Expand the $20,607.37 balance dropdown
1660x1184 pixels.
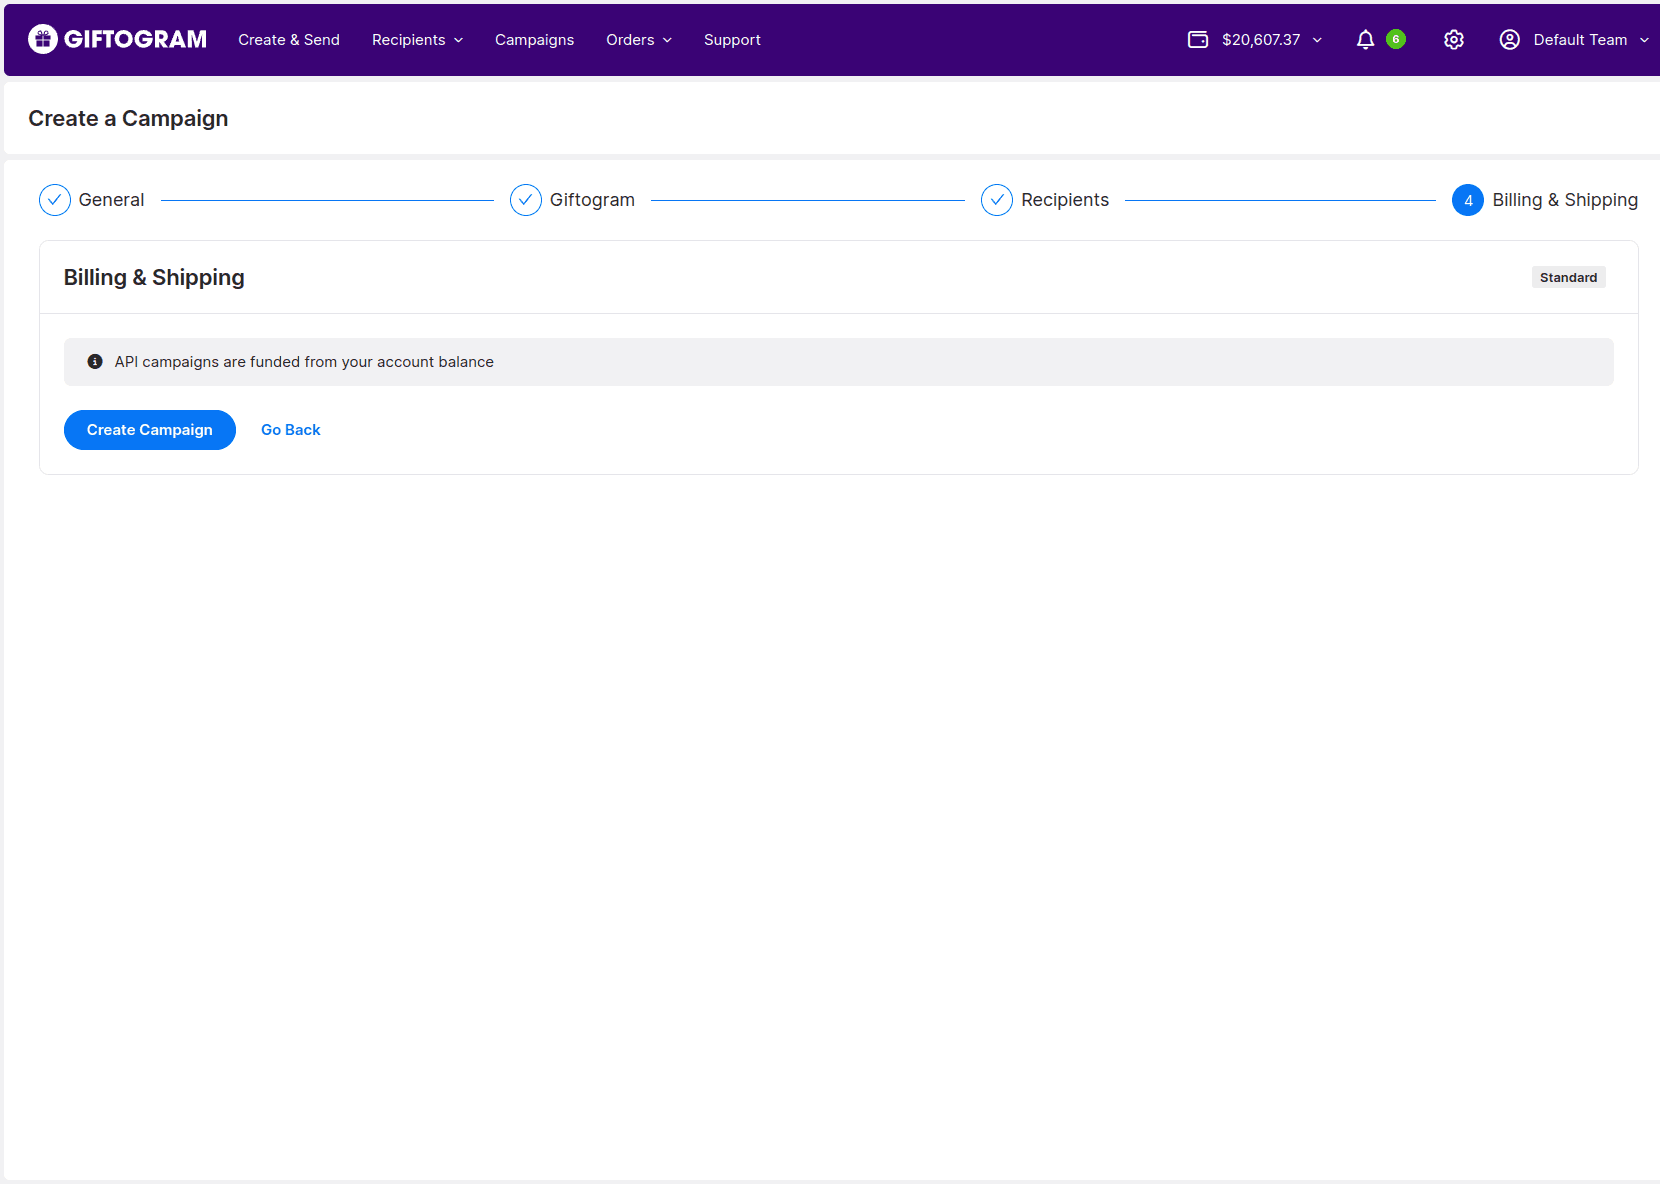(x=1317, y=40)
